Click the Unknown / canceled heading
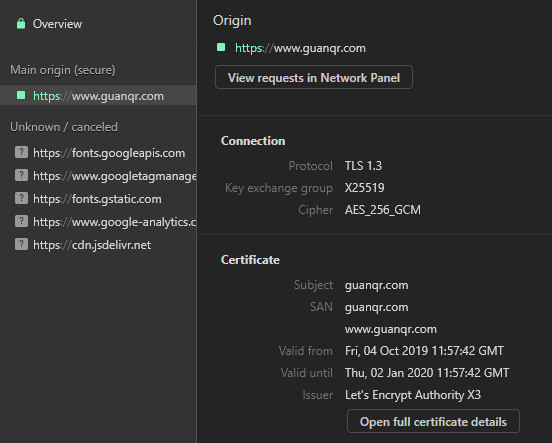Viewport: 552px width, 443px height. (64, 127)
